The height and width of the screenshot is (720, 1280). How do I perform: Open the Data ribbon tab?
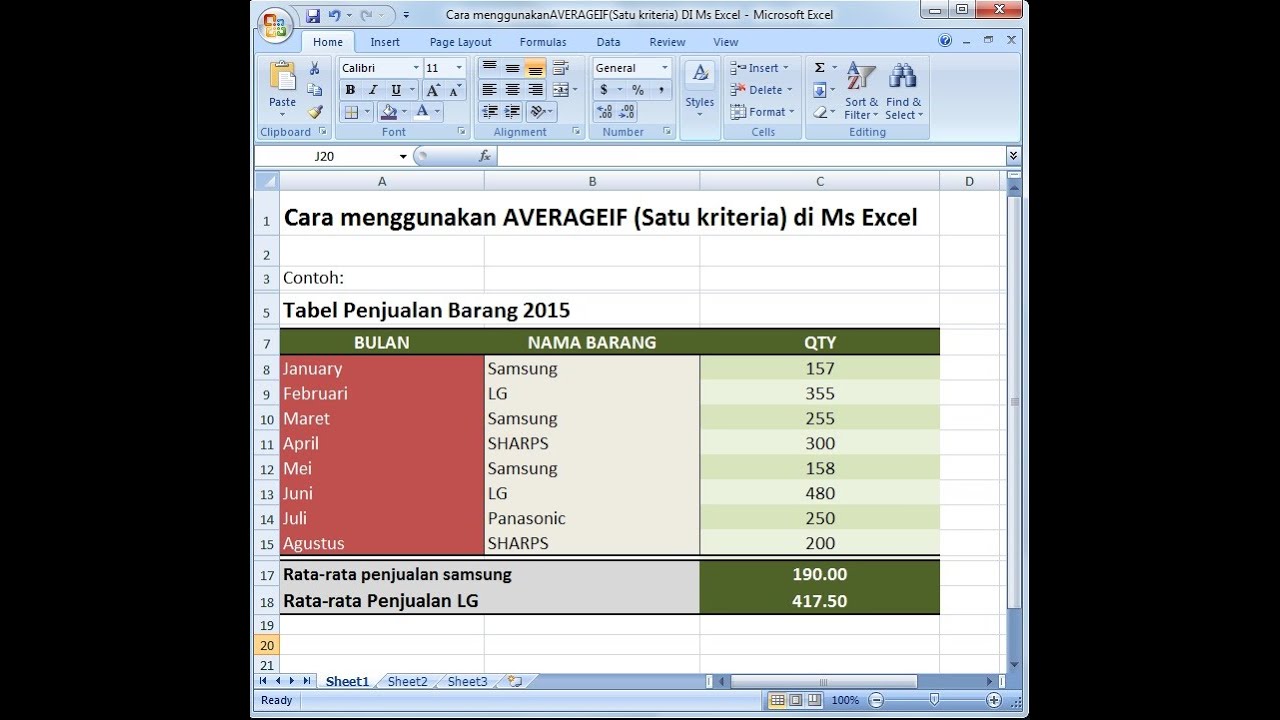point(608,42)
